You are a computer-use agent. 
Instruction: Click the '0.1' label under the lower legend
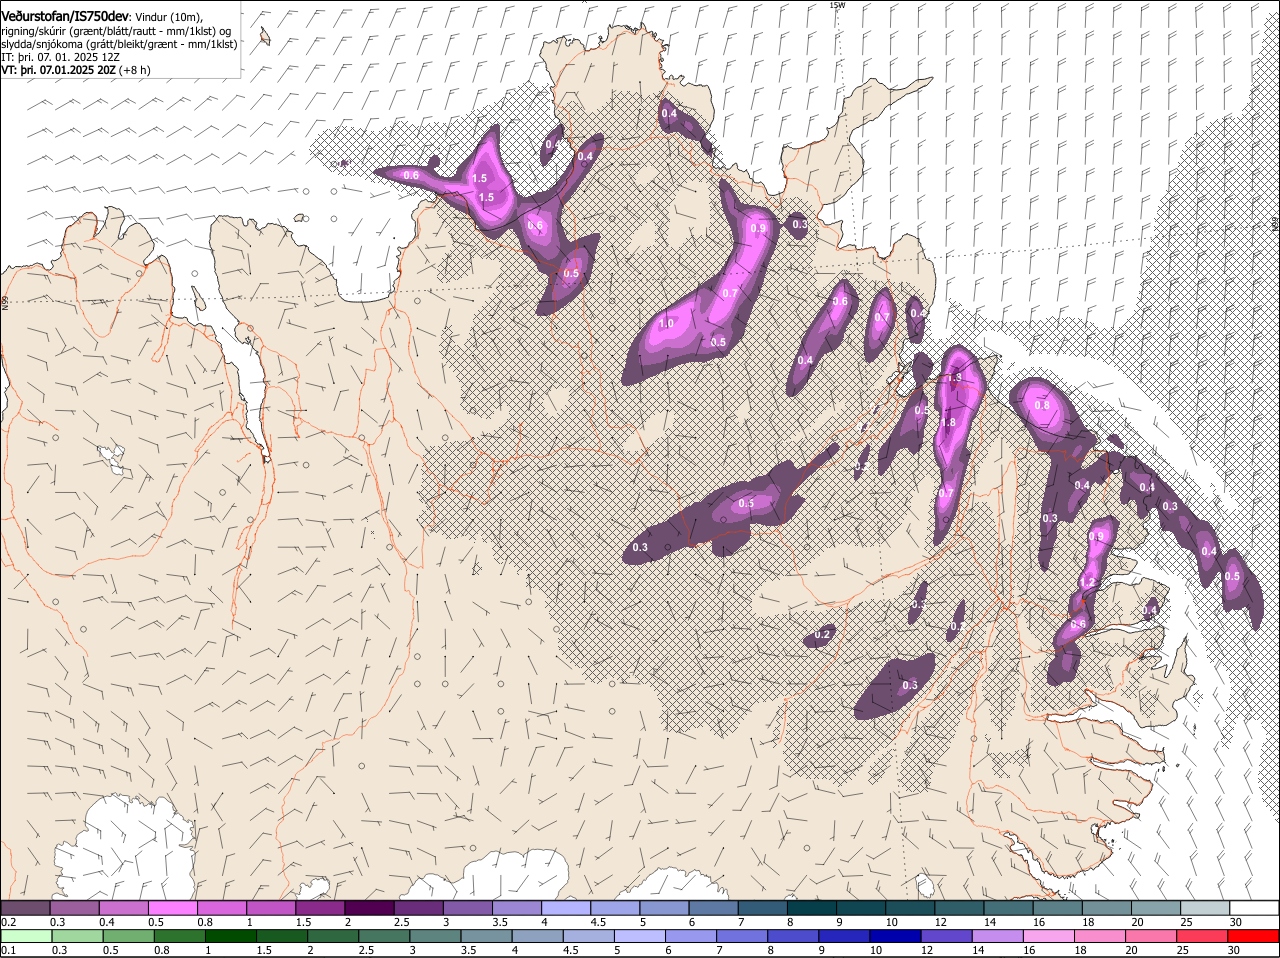point(8,949)
